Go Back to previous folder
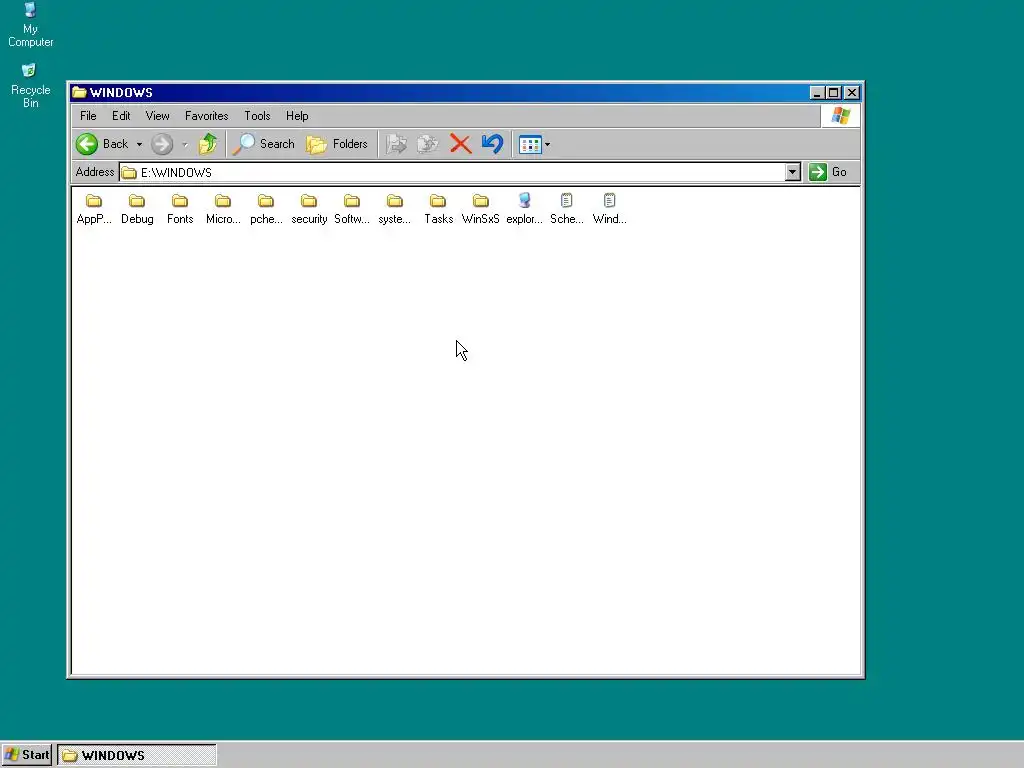 point(102,144)
